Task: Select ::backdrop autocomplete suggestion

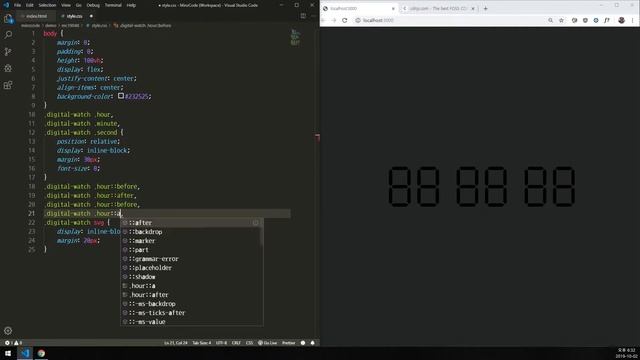Action: tap(191, 232)
